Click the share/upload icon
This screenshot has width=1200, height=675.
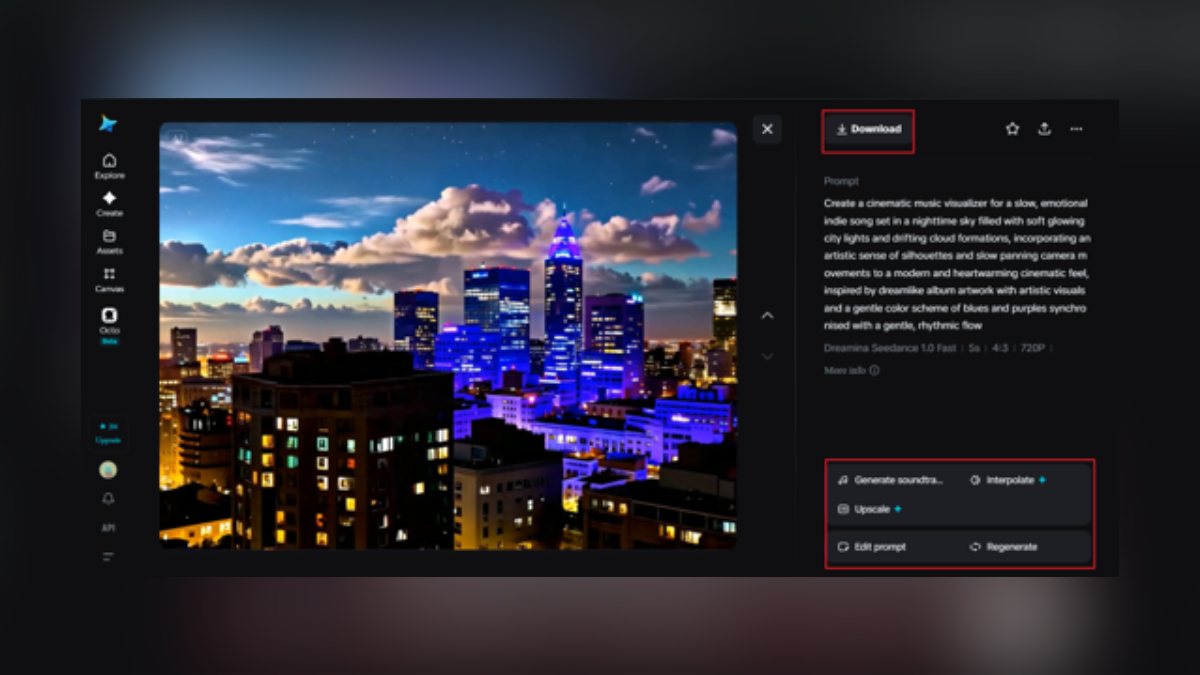1044,129
